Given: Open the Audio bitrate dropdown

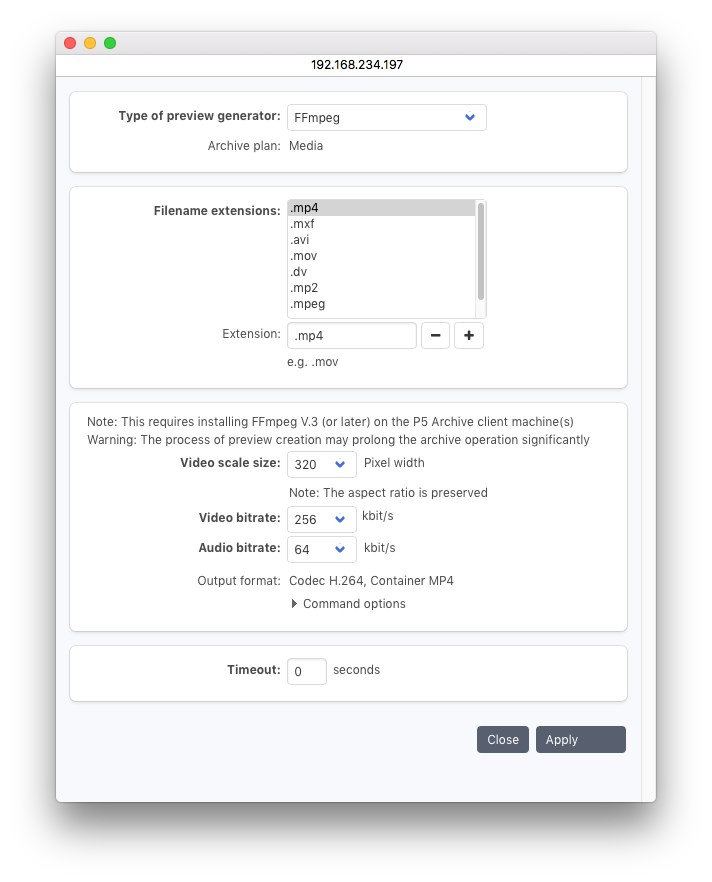Looking at the screenshot, I should (321, 550).
